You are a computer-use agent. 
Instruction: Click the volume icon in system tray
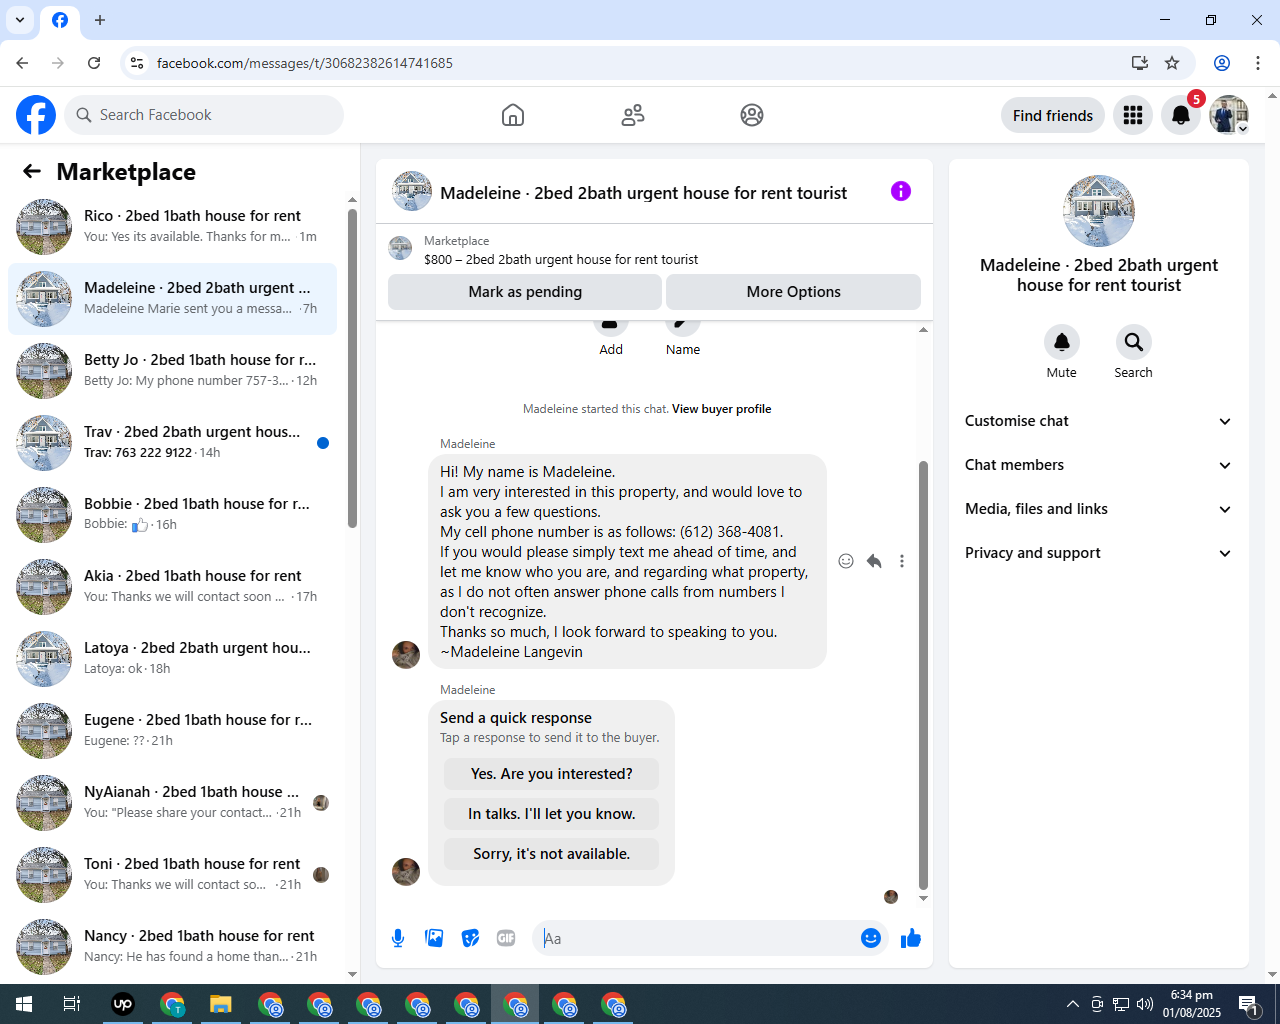(1145, 1004)
